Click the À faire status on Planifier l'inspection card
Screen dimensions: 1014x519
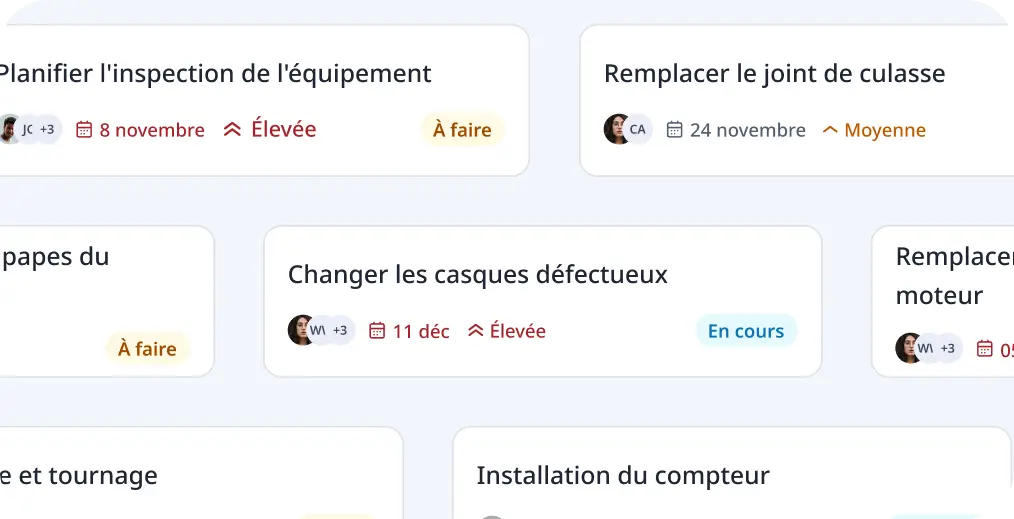click(462, 130)
